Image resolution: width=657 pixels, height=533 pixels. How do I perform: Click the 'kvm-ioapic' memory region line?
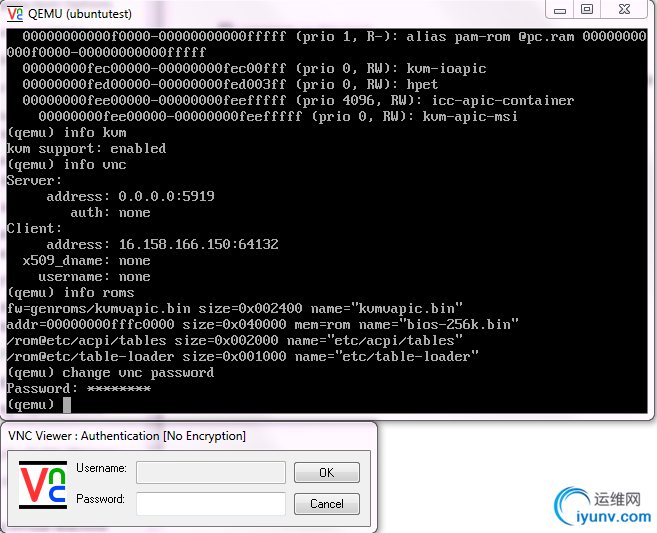coord(254,68)
